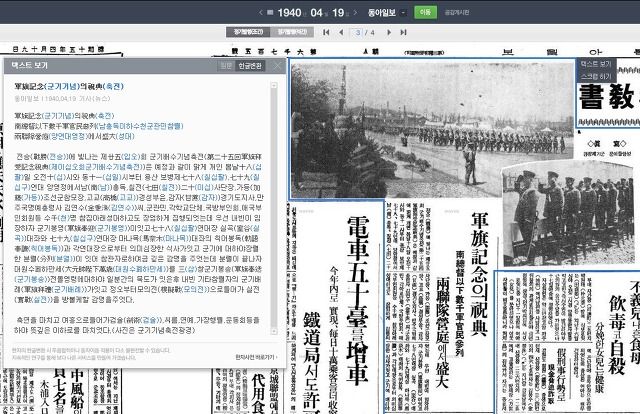Click 텍스트 보기 over the 書教 article
The height and width of the screenshot is (414, 640).
point(596,64)
